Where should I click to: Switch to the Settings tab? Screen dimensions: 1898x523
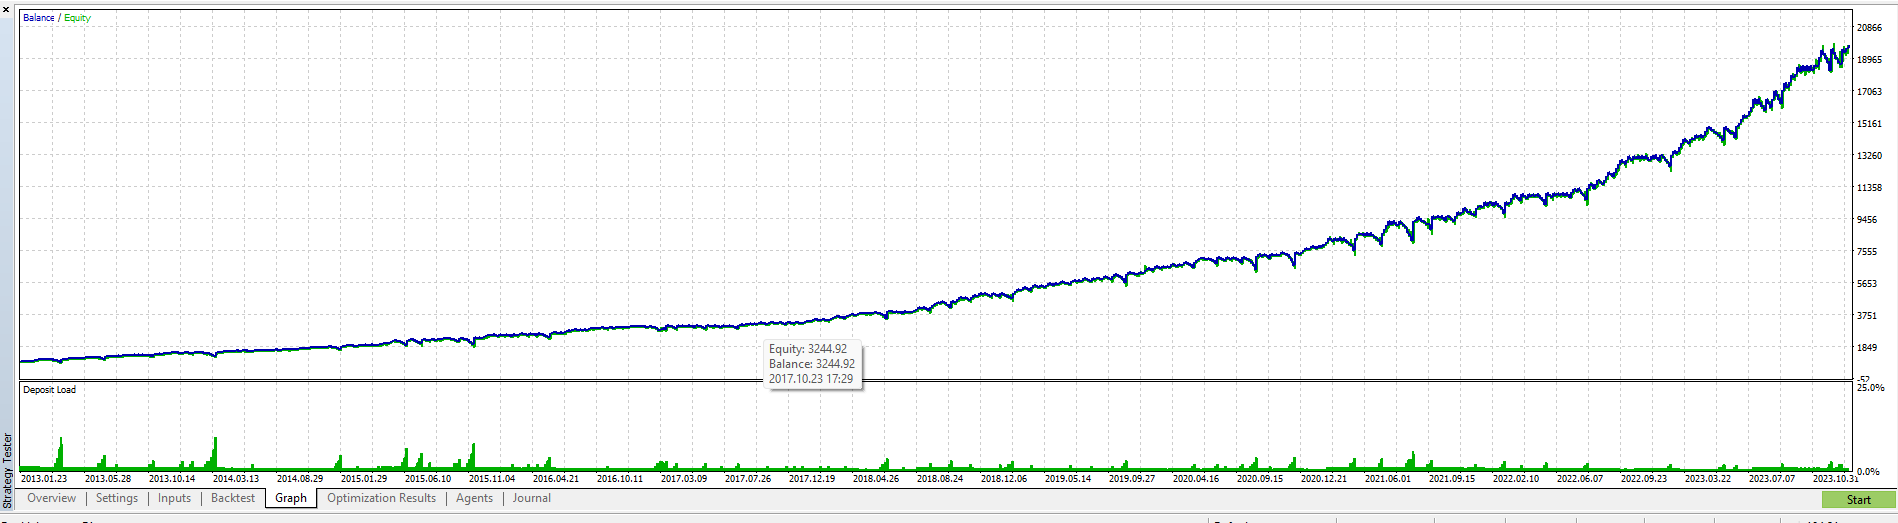pyautogui.click(x=117, y=498)
